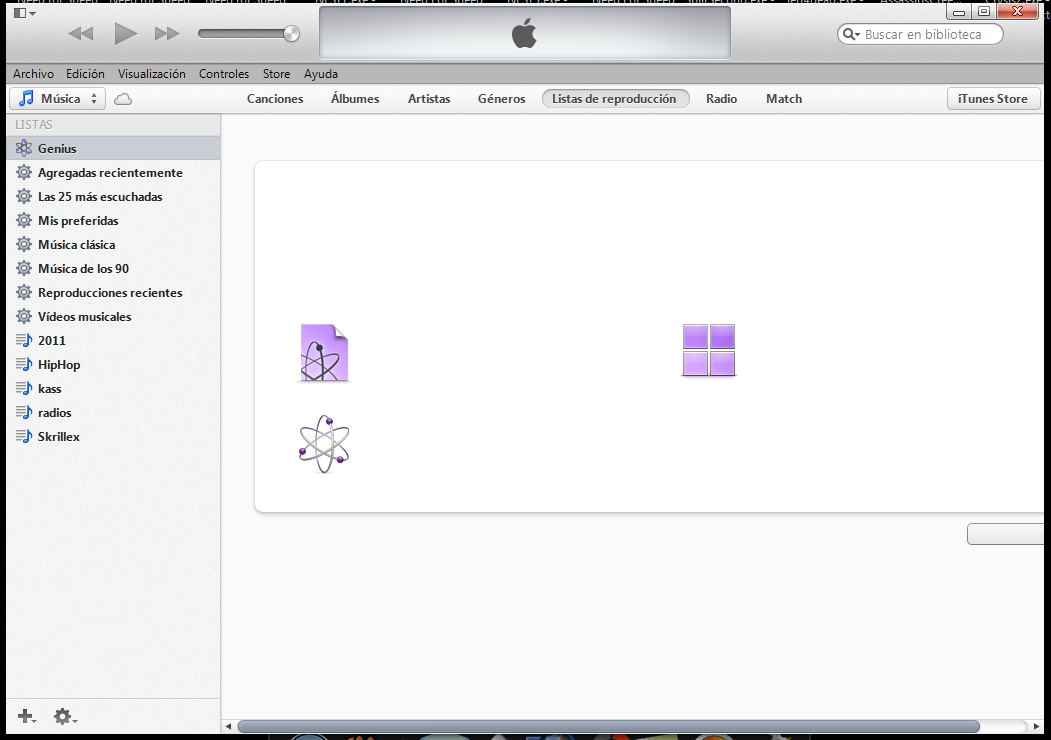Click the blue music note icon on Música selector

pyautogui.click(x=26, y=99)
